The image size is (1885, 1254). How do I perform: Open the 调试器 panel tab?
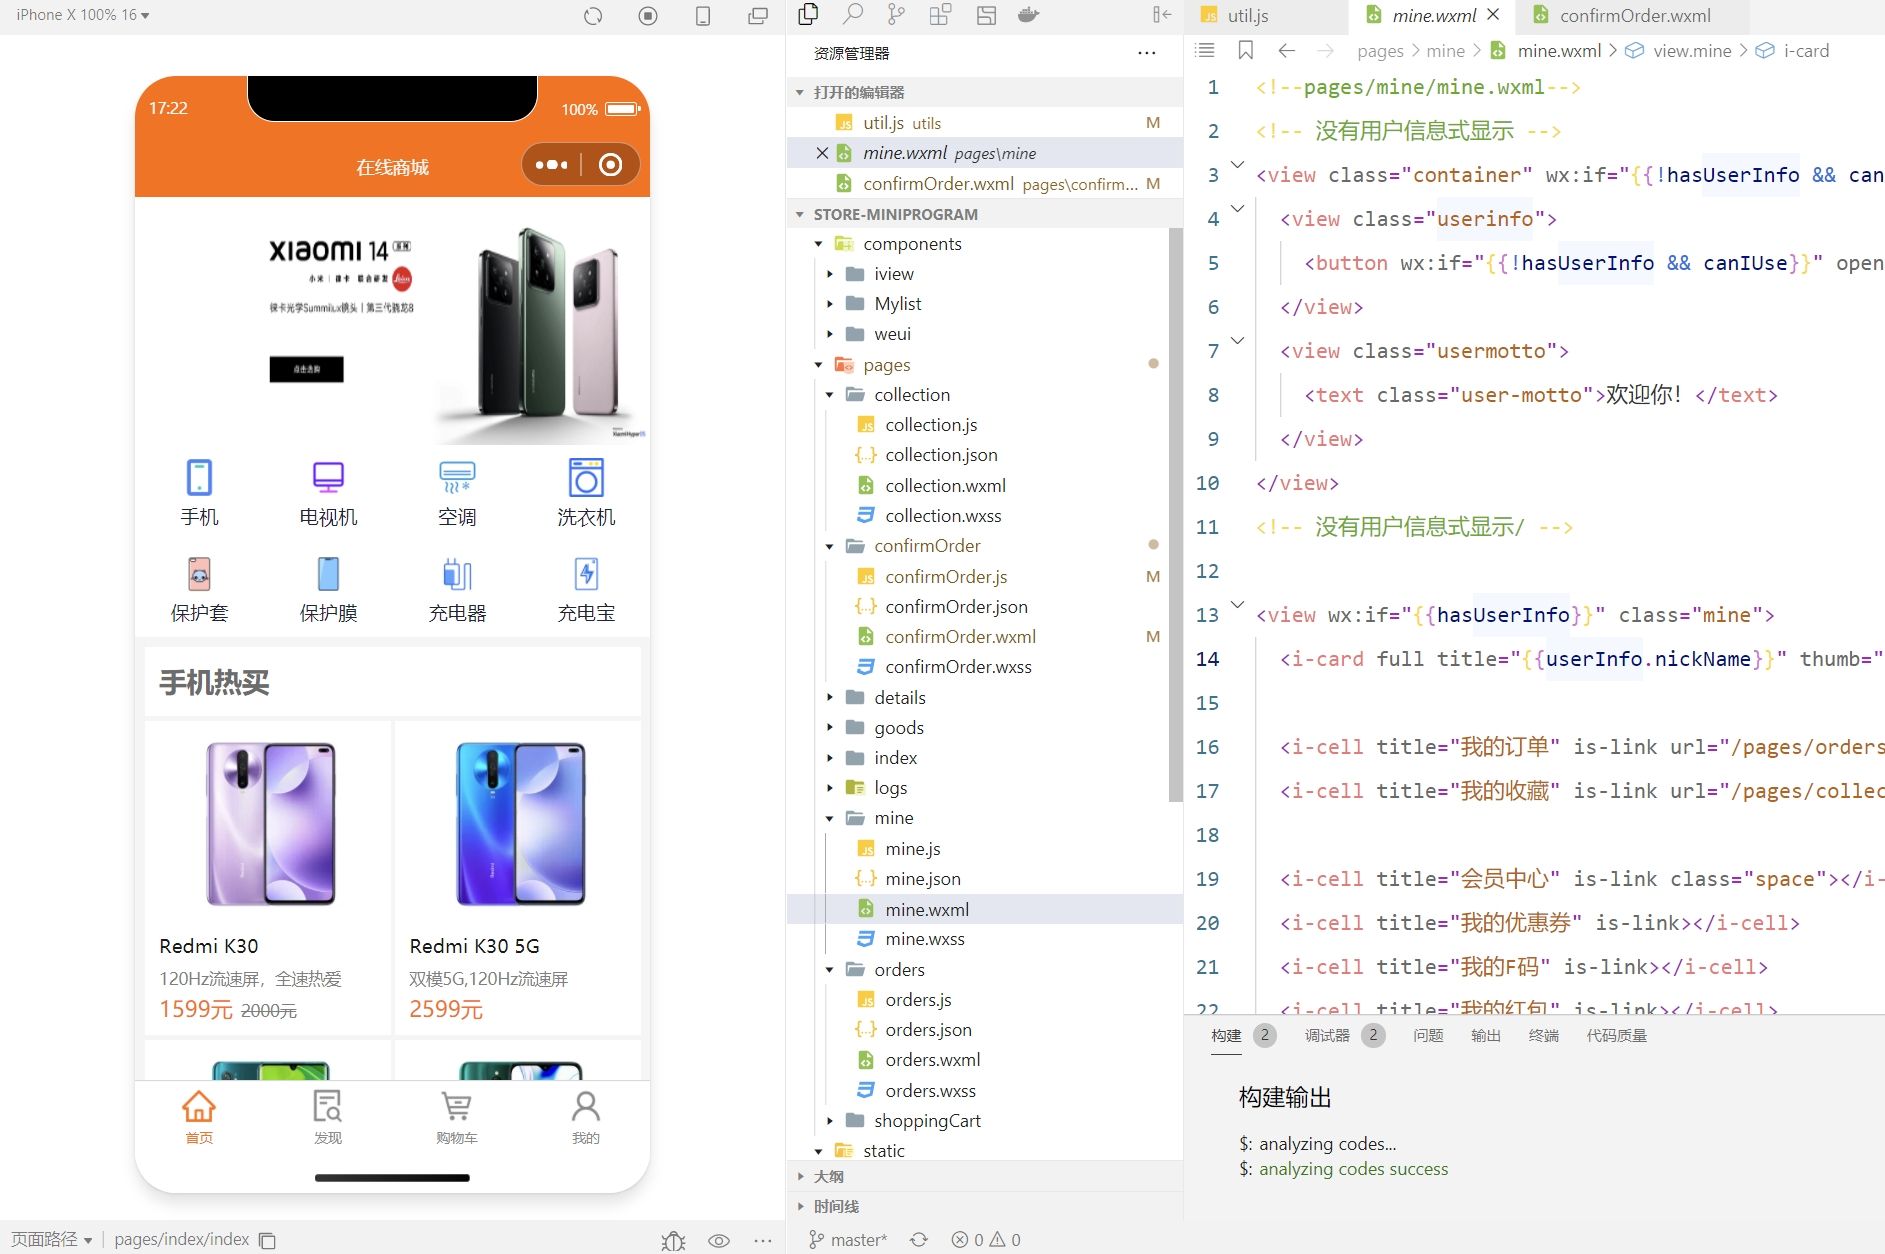pos(1327,1036)
